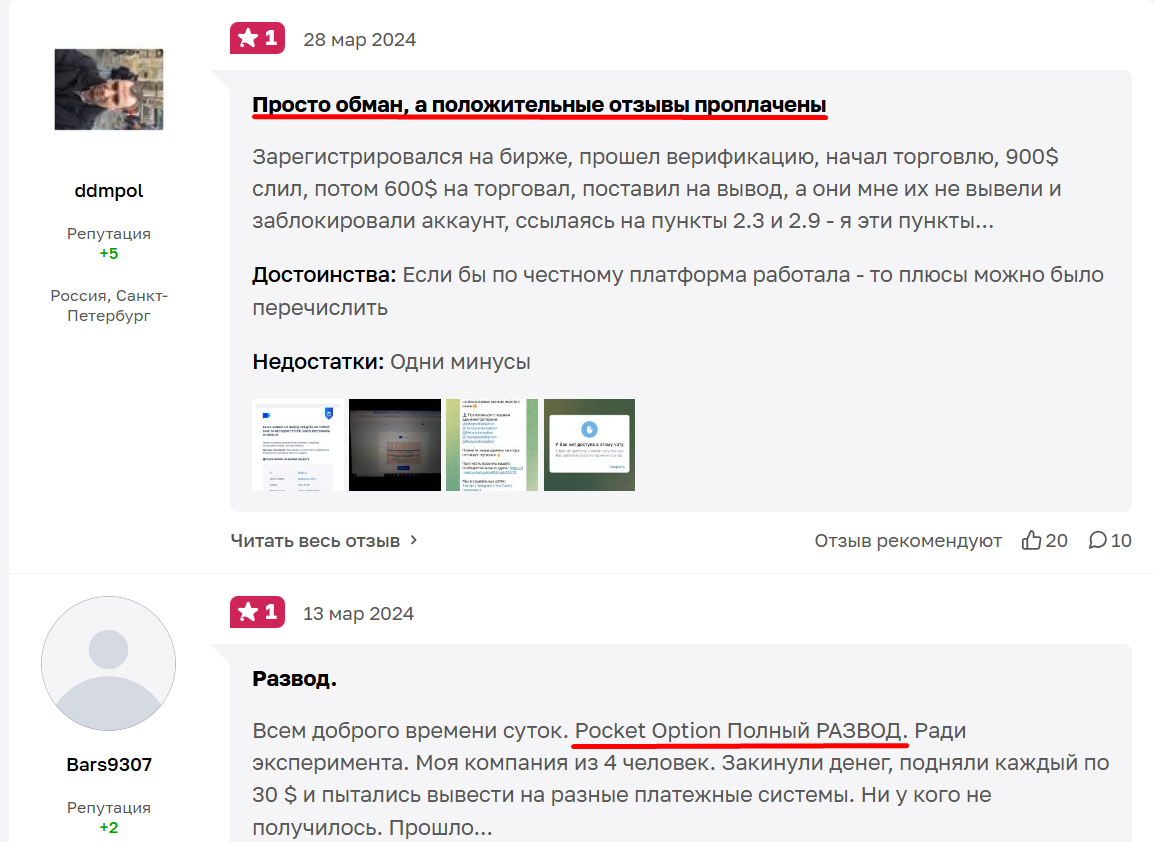Open review title 'Просто обман, а положительные отзывы проплачены'
Screen dimensions: 1154x842
coord(539,105)
